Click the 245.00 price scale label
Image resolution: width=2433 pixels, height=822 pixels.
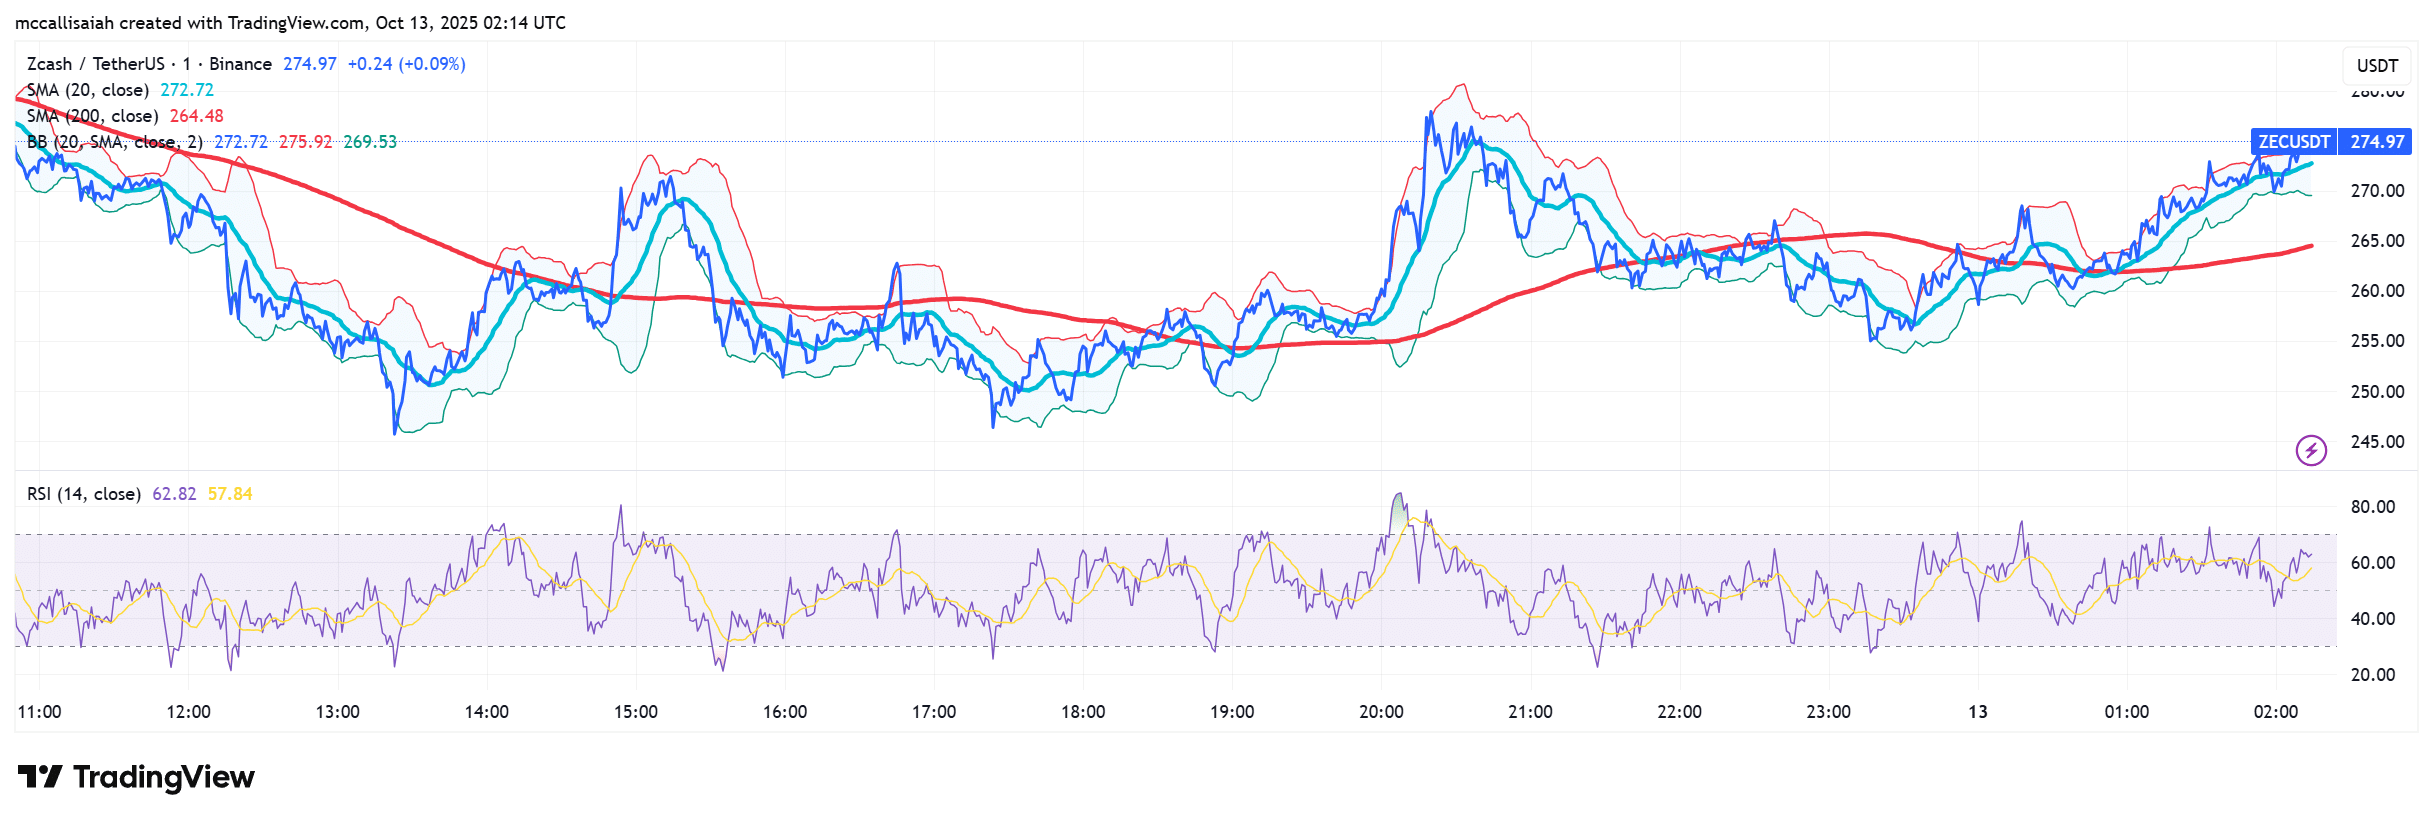tap(2377, 442)
